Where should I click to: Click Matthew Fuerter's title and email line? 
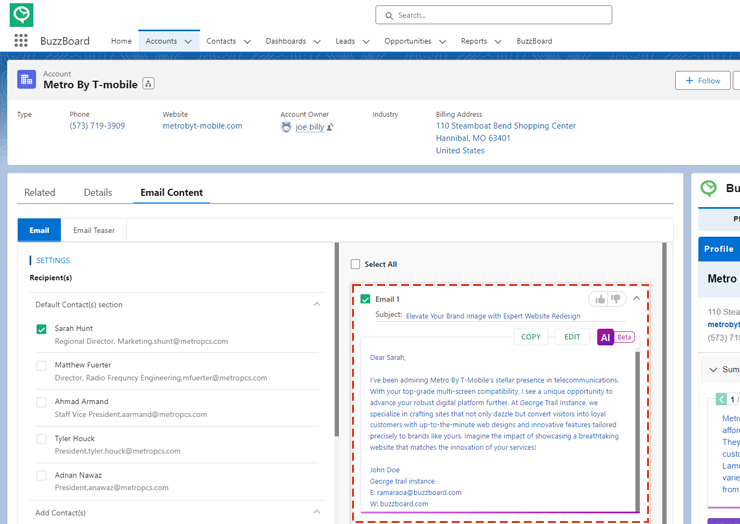point(161,378)
